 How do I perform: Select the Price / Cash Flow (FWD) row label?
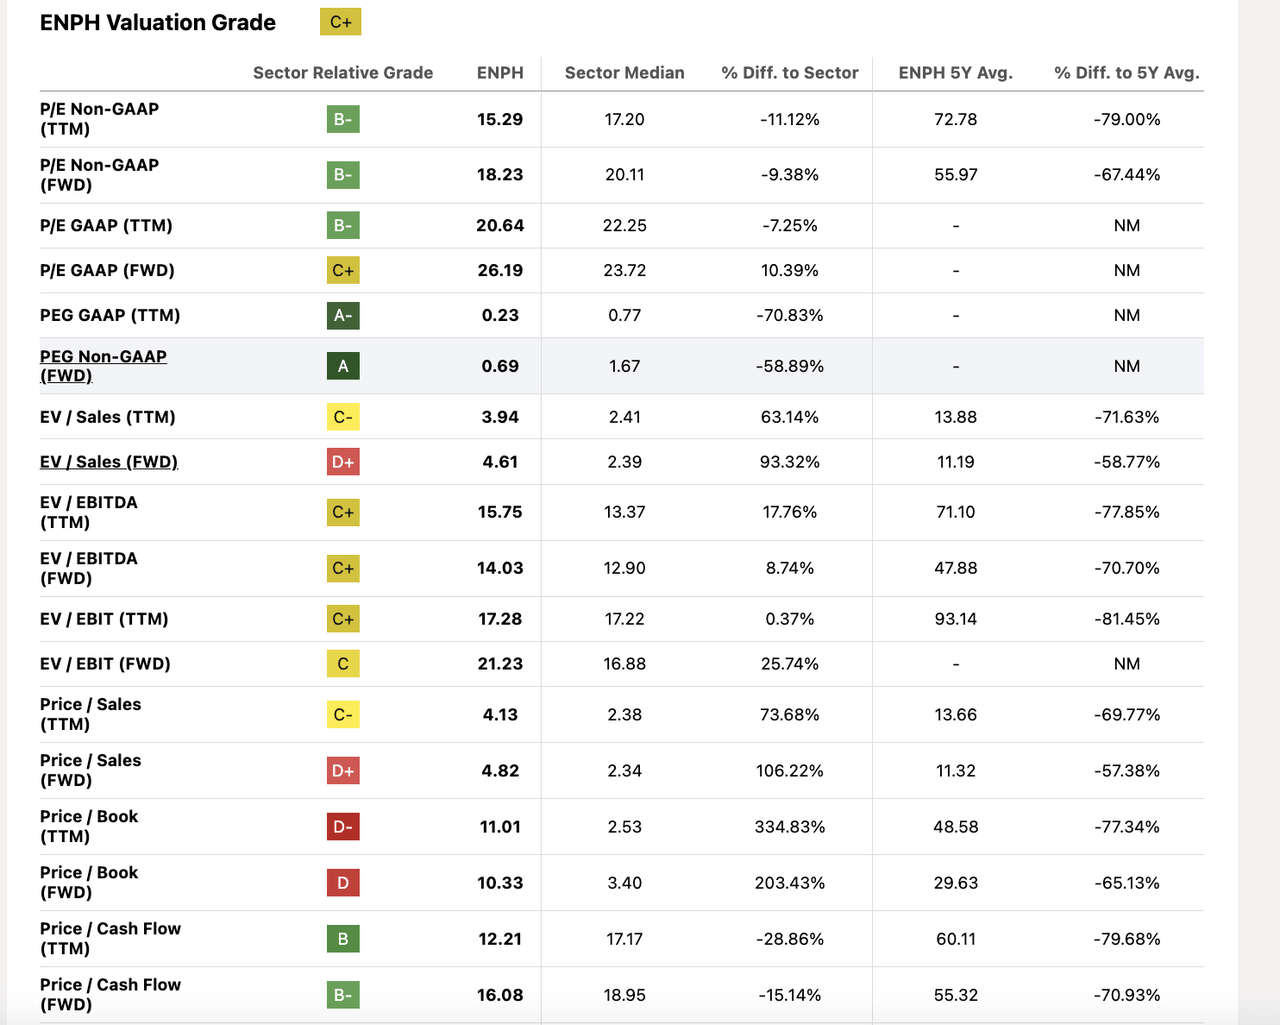point(110,995)
